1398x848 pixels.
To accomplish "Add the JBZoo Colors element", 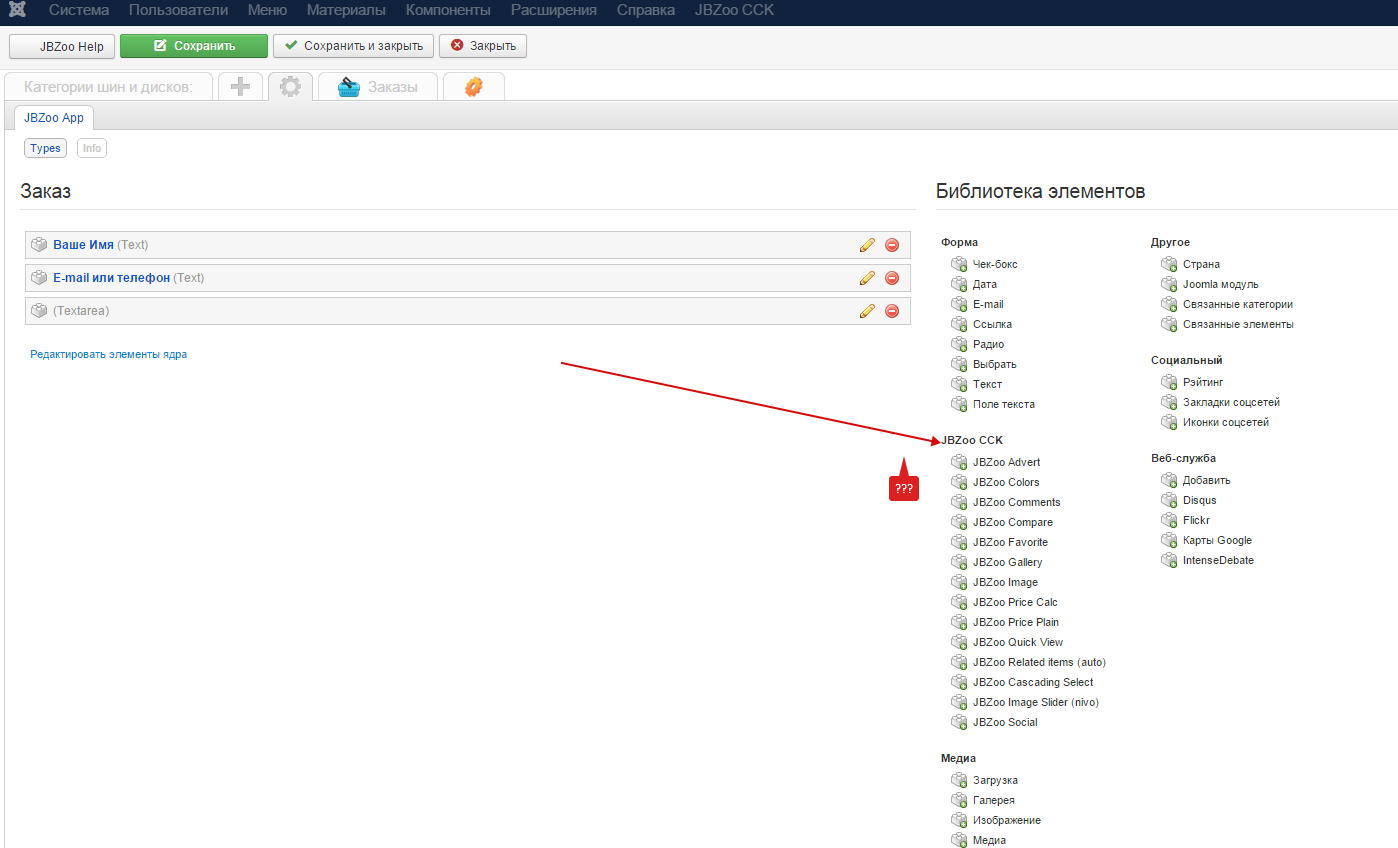I will pyautogui.click(x=1006, y=482).
